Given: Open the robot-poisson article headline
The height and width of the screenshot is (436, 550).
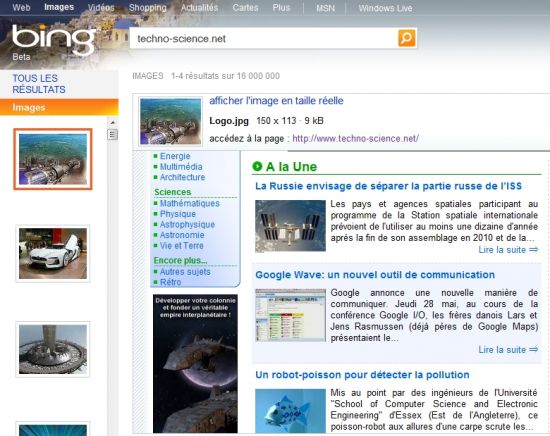Looking at the screenshot, I should tap(362, 375).
